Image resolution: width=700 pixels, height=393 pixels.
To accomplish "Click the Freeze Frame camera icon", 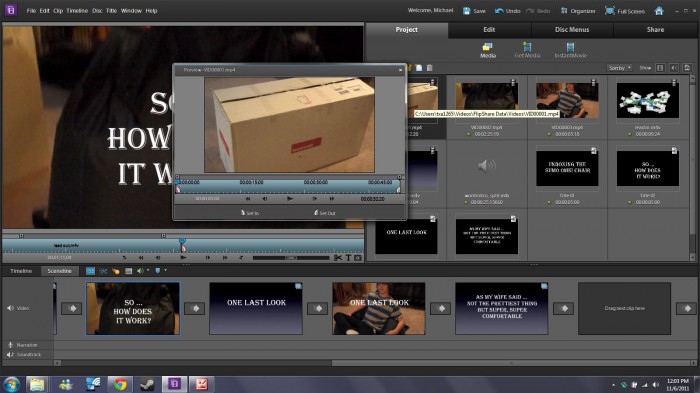I will (x=358, y=258).
